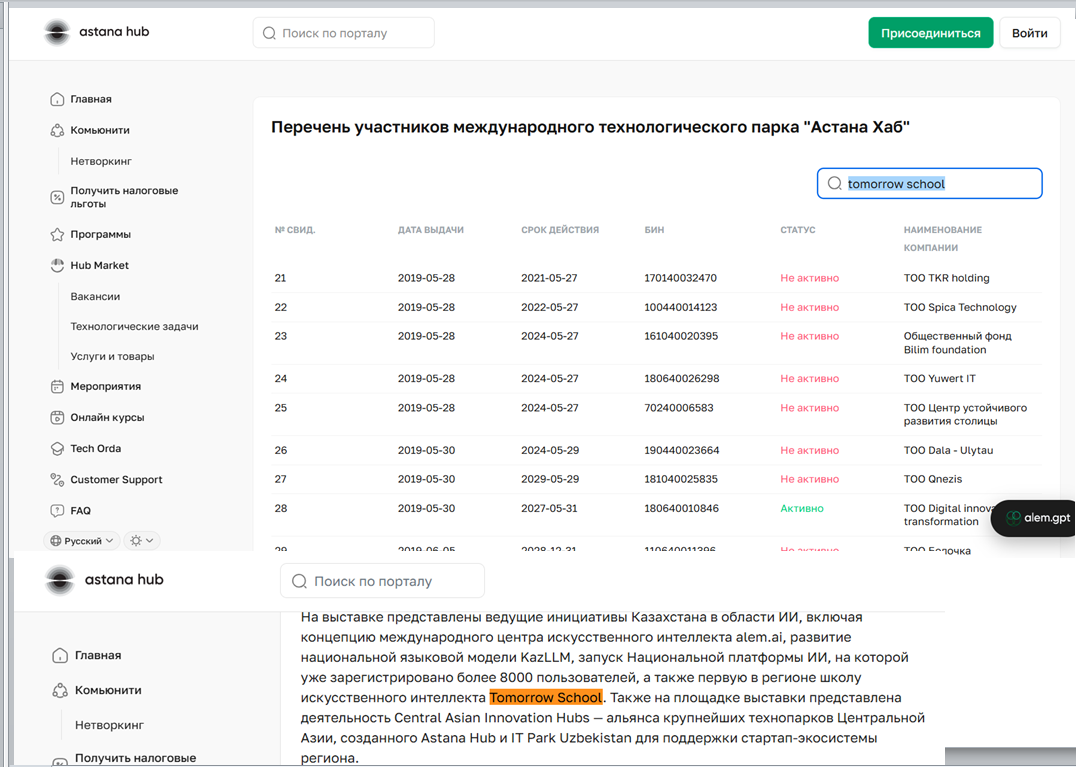
Task: Open Технологические задачи menu item
Action: click(134, 327)
